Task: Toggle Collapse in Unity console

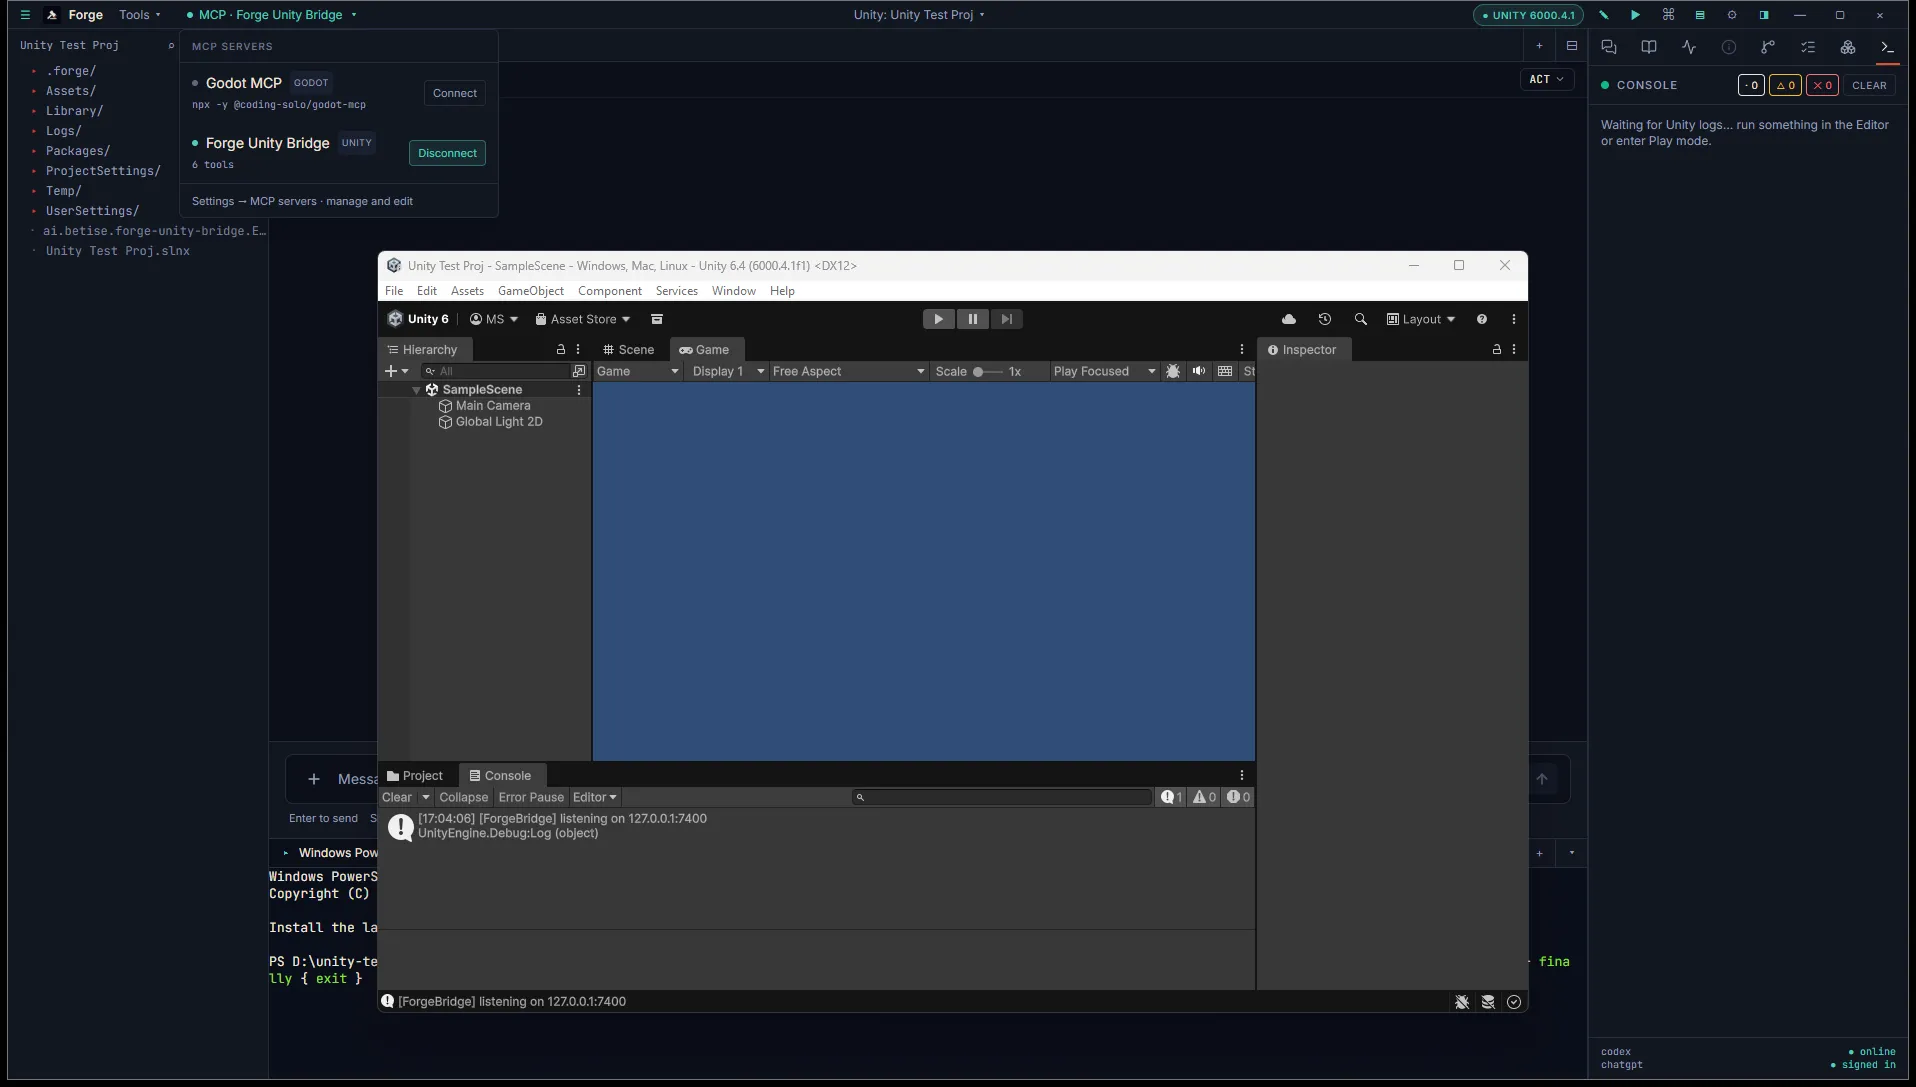Action: coord(463,797)
